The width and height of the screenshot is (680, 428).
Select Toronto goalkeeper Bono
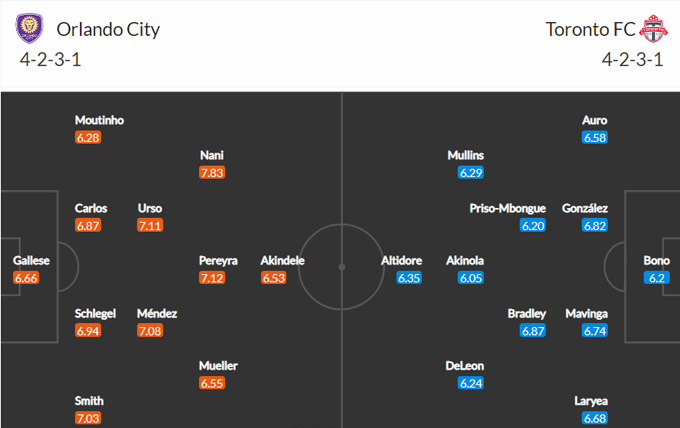(656, 261)
